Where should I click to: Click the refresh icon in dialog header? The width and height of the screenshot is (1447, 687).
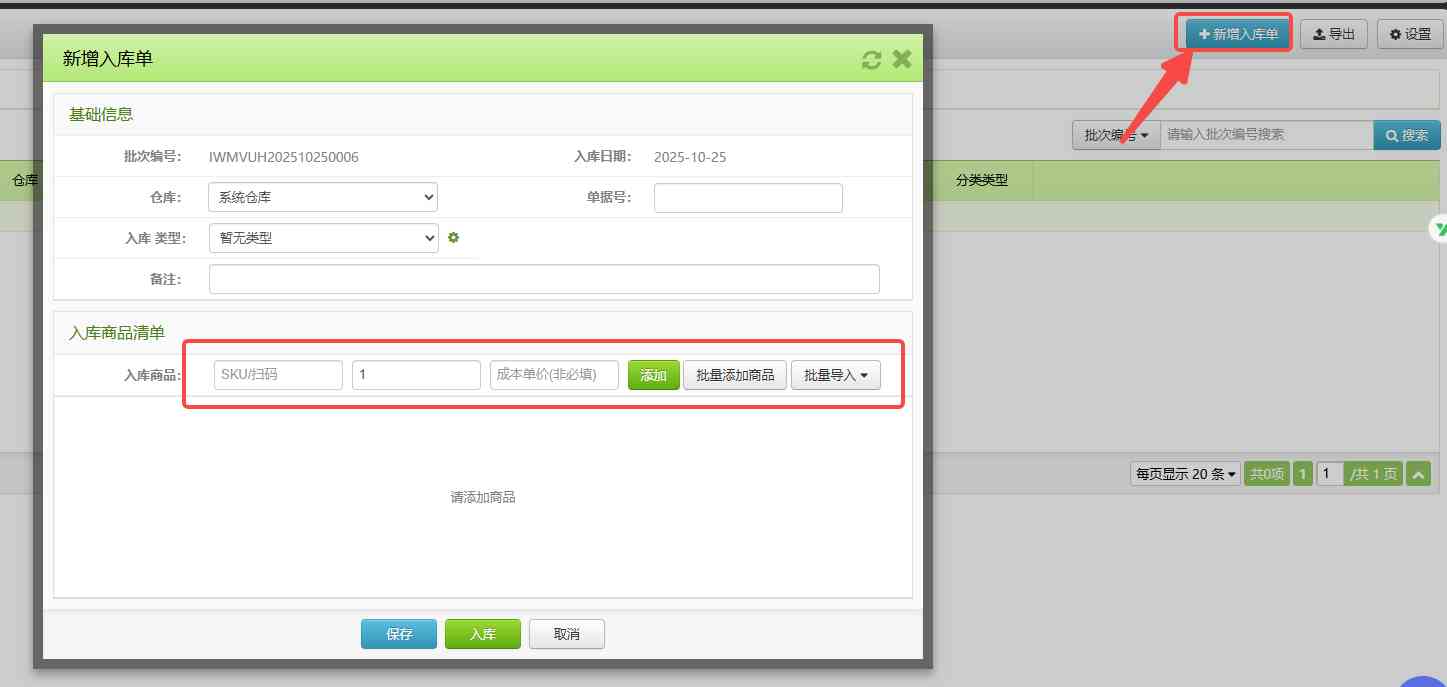coord(871,60)
